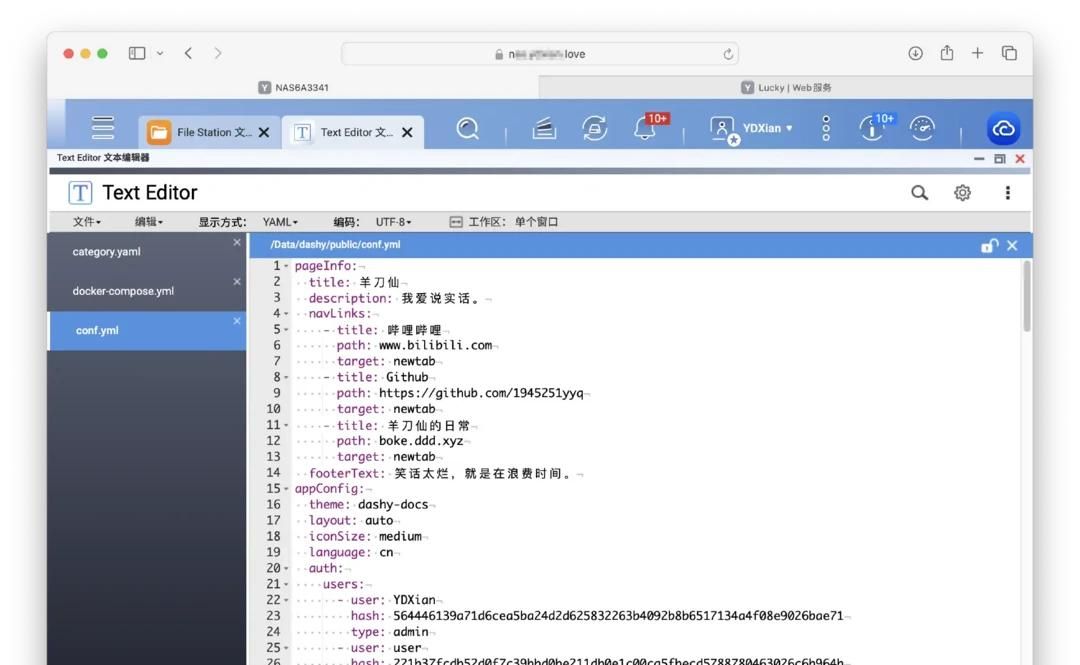Screen dimensions: 1080x665
Task: Open the cloud sync icon on the right
Action: [x=1002, y=128]
